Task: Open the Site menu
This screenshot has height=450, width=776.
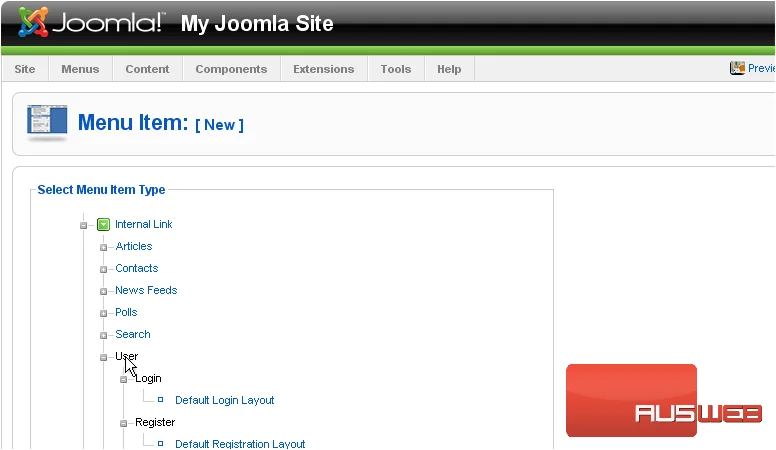Action: click(x=25, y=69)
